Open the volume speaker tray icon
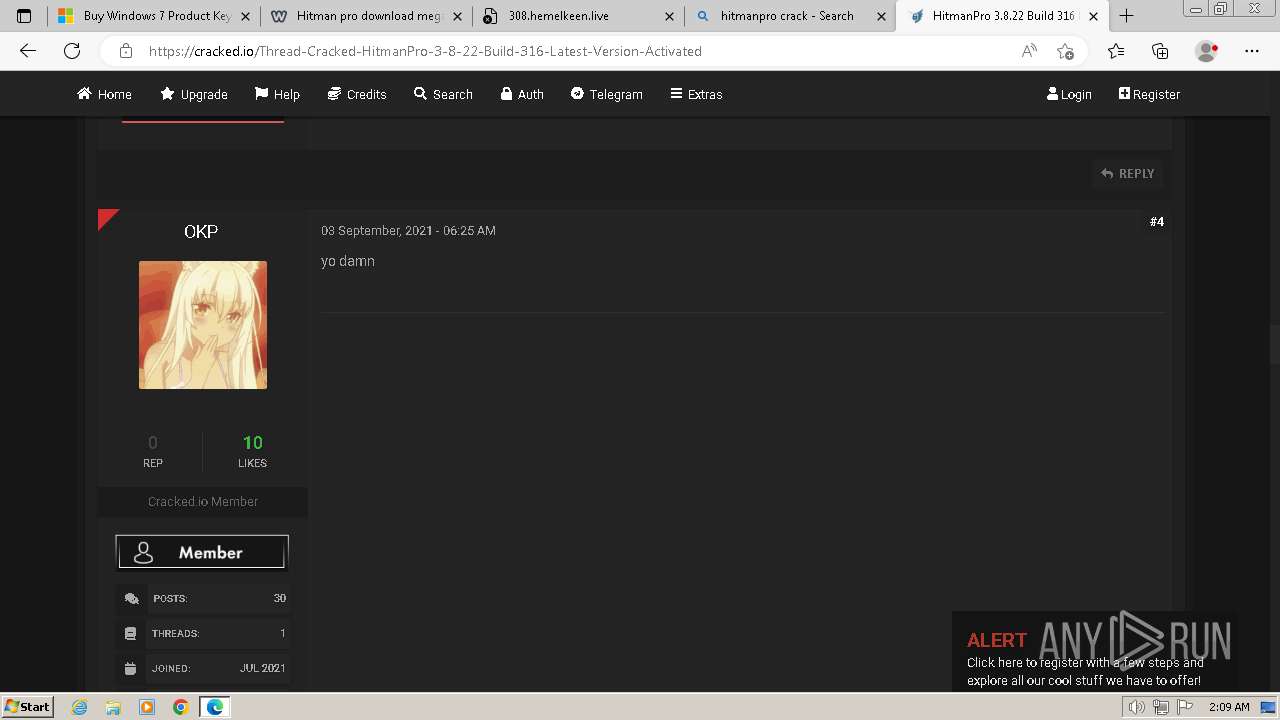This screenshot has height=720, width=1280. point(1137,707)
